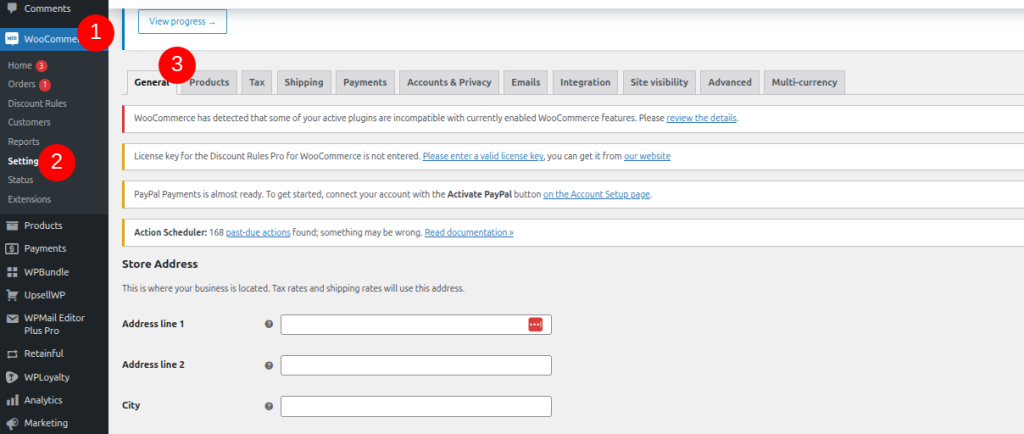Click 'Please enter a valid license key' link

point(483,156)
